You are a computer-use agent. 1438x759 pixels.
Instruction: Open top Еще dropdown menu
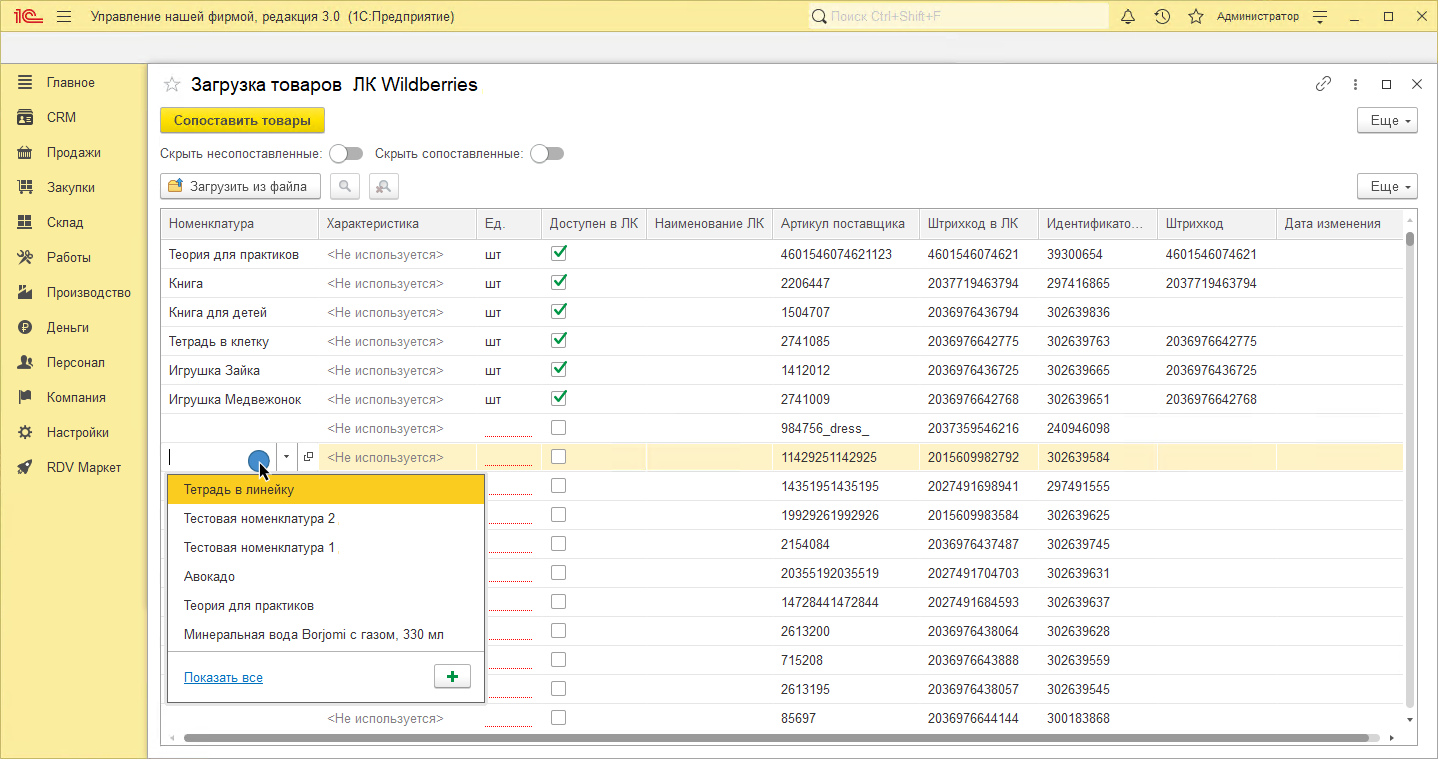tap(1387, 120)
